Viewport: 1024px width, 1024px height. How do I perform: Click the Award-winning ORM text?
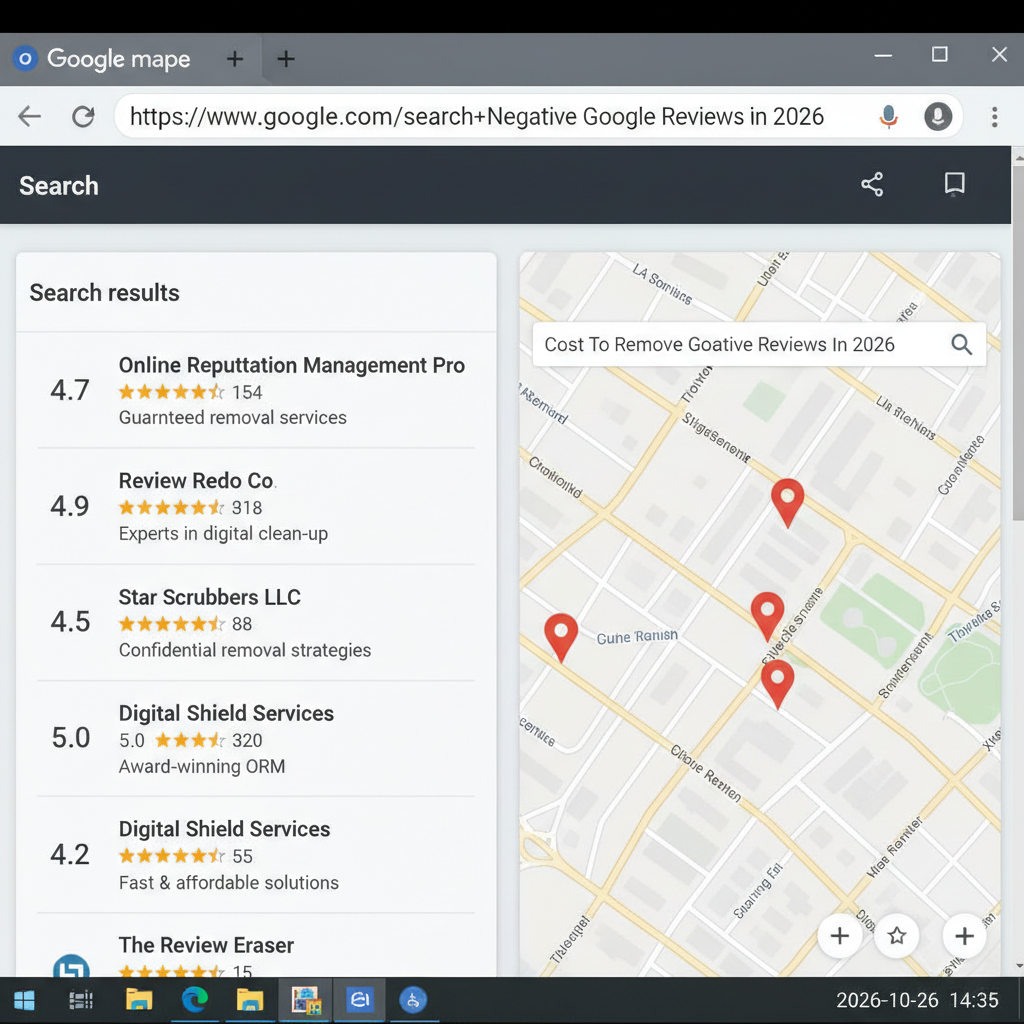point(202,766)
